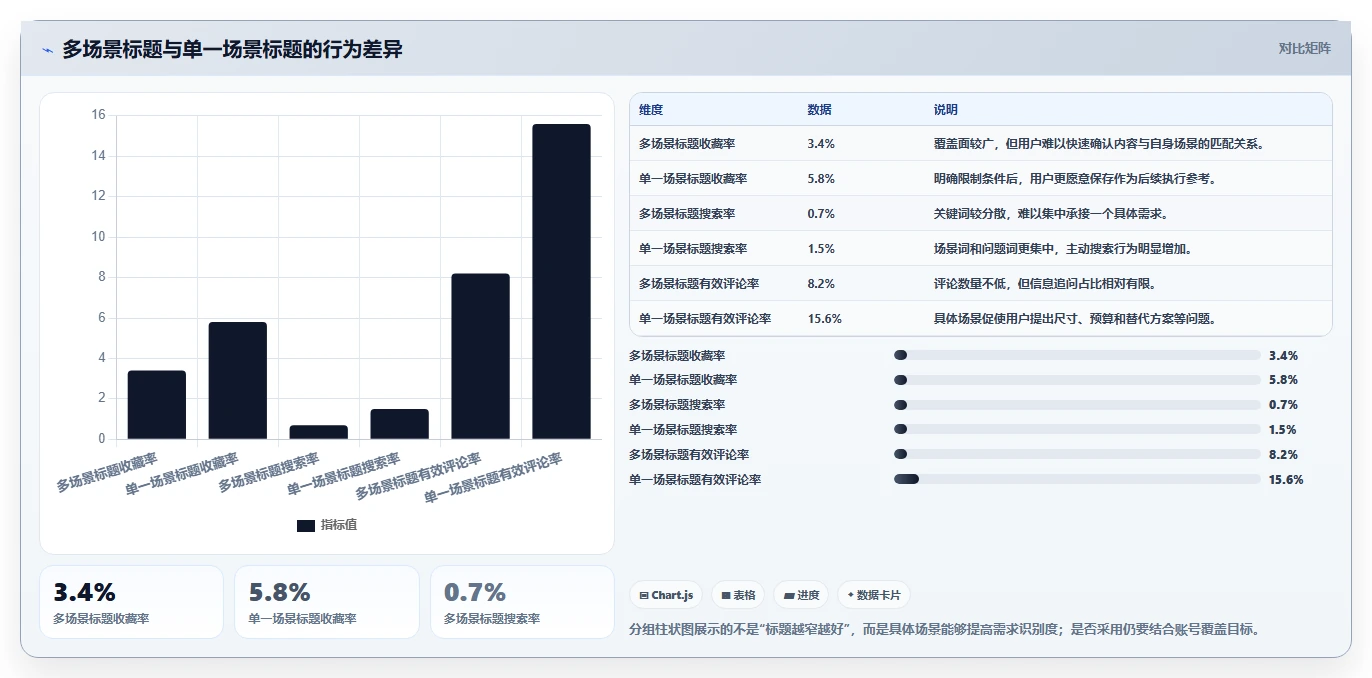The width and height of the screenshot is (1372, 678).
Task: Click the 多场景标题有效评论率 progress bar
Action: point(1077,454)
